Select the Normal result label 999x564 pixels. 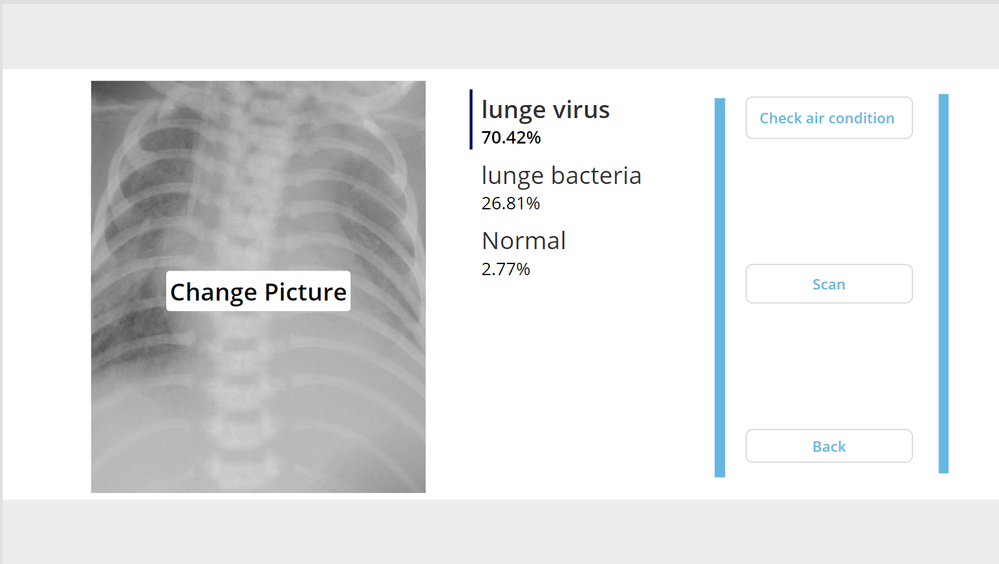[x=523, y=241]
